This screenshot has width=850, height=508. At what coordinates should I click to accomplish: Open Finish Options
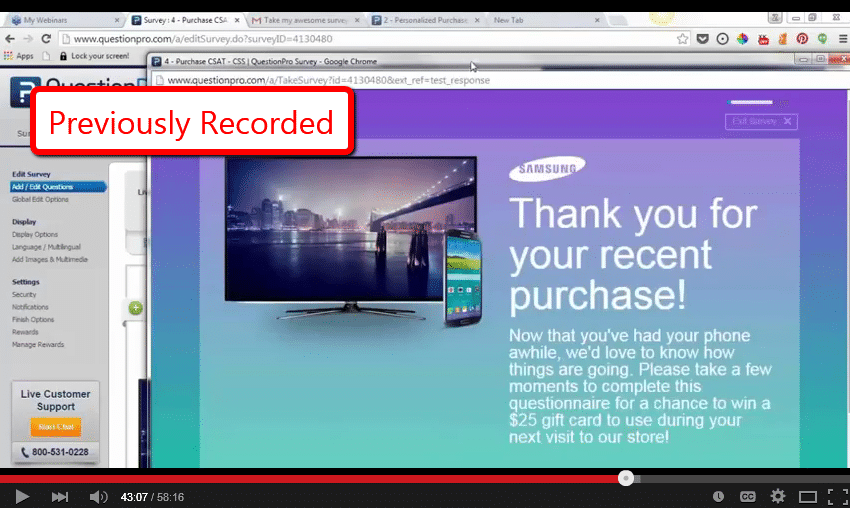[x=33, y=320]
